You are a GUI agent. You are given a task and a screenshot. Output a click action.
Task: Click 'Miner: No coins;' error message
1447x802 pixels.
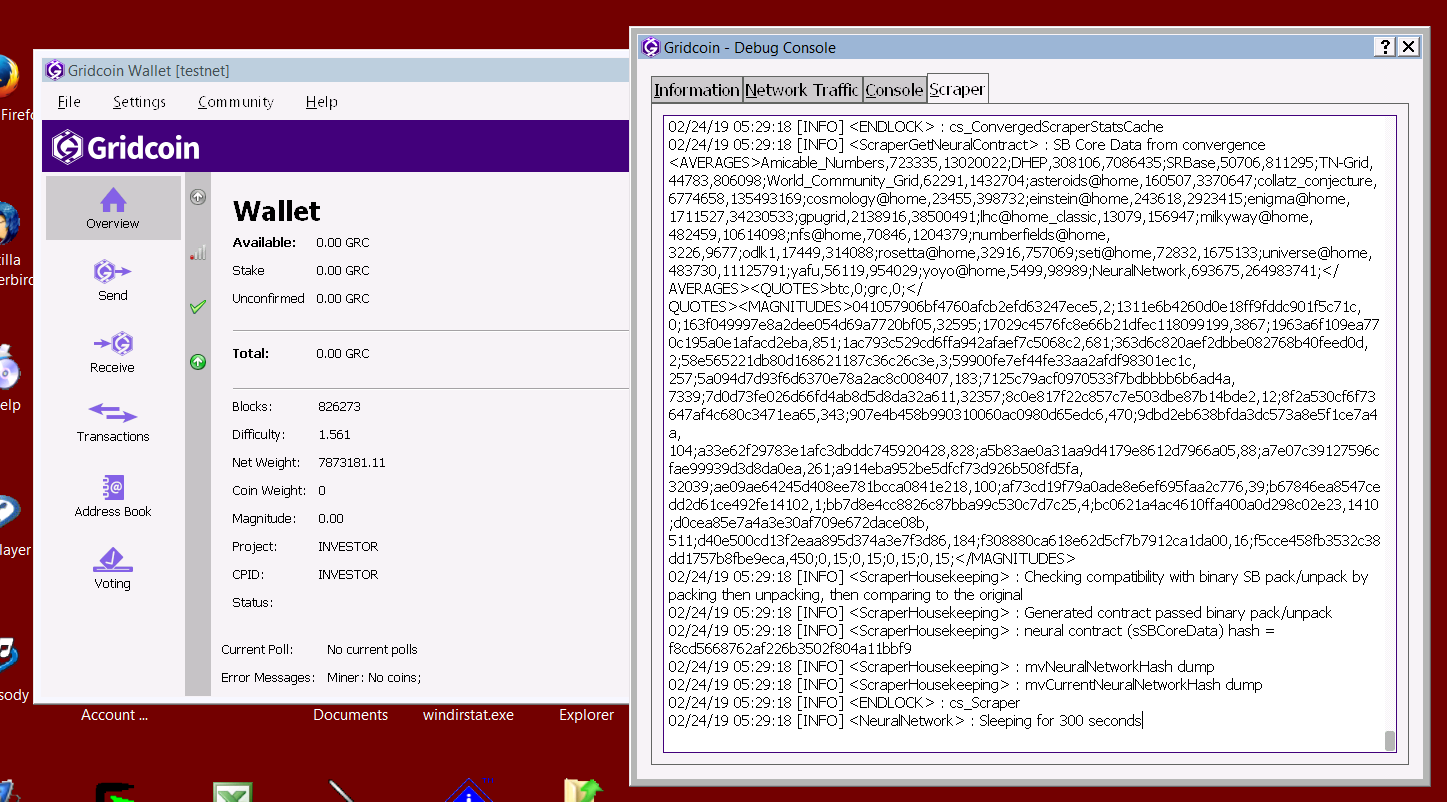pos(374,678)
